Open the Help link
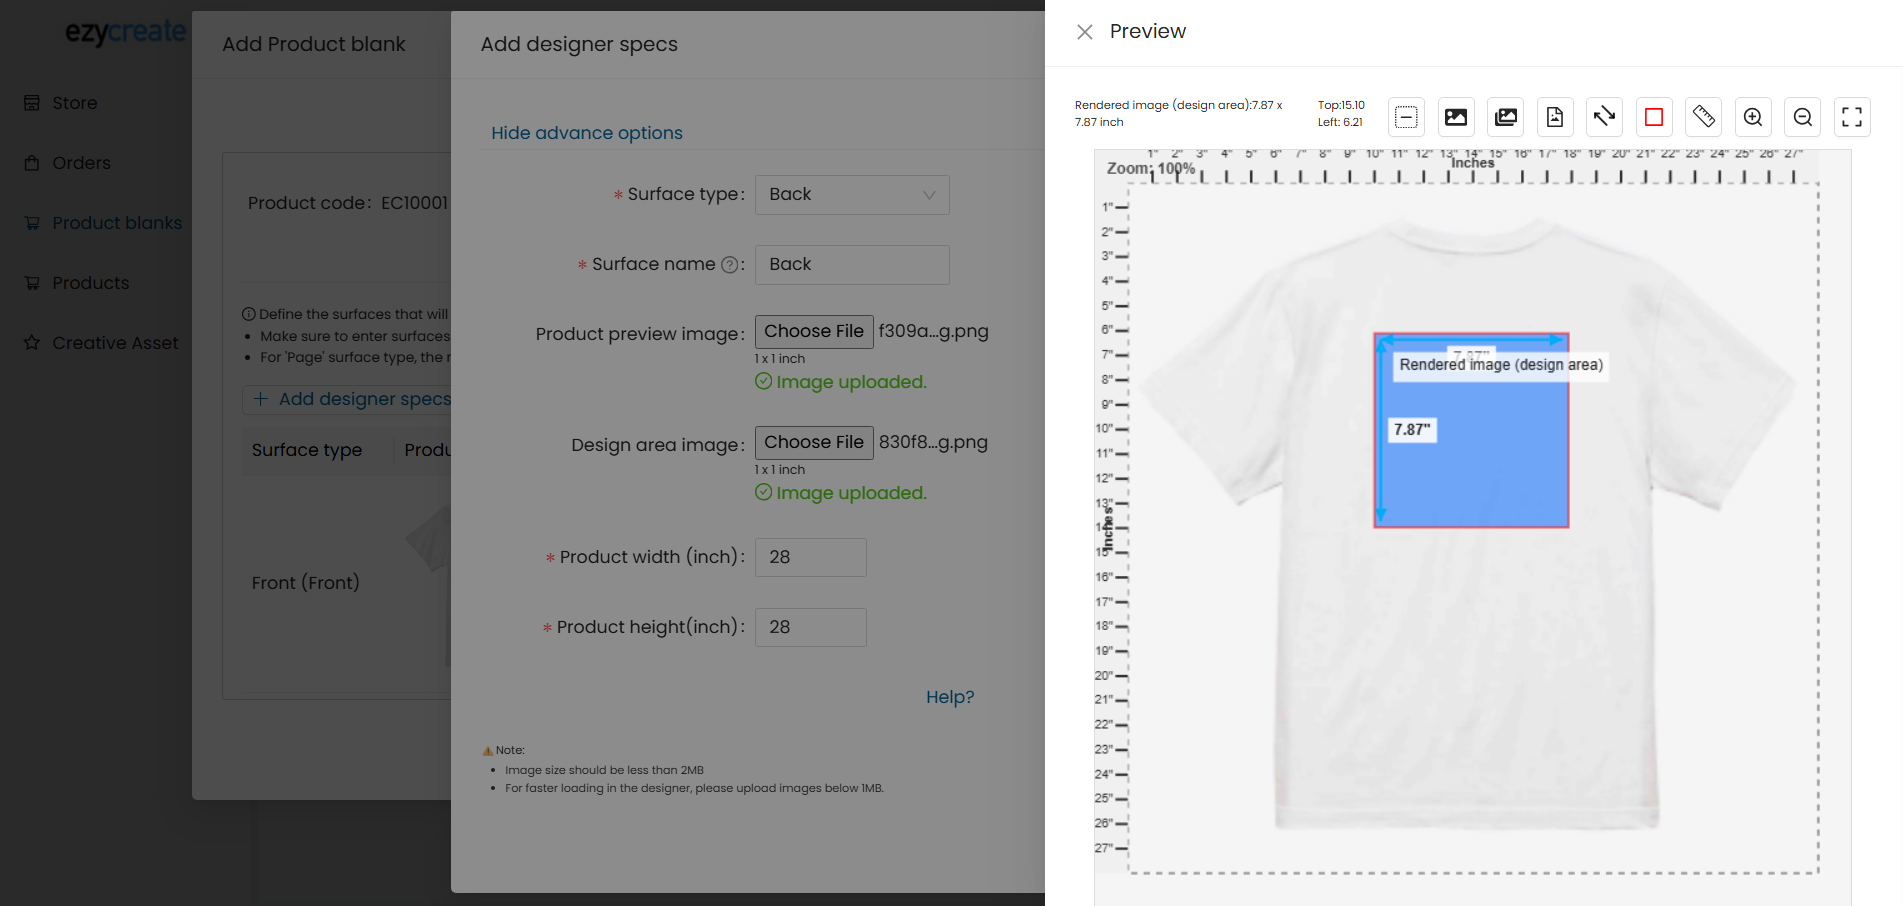This screenshot has height=906, width=1903. (x=949, y=697)
